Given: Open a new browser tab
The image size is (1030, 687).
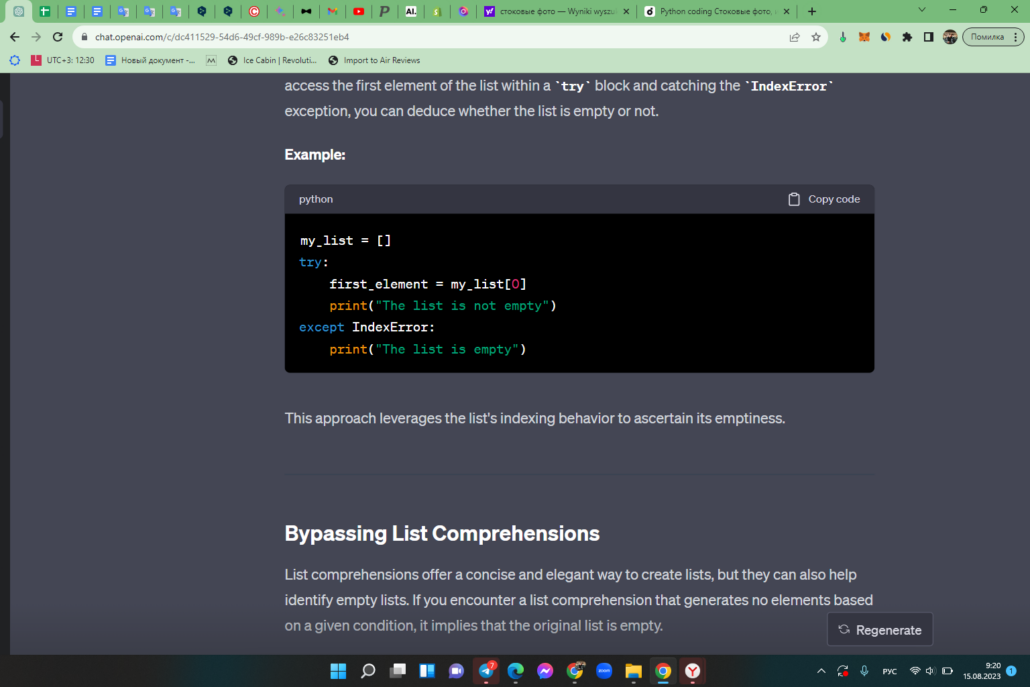Looking at the screenshot, I should (812, 11).
